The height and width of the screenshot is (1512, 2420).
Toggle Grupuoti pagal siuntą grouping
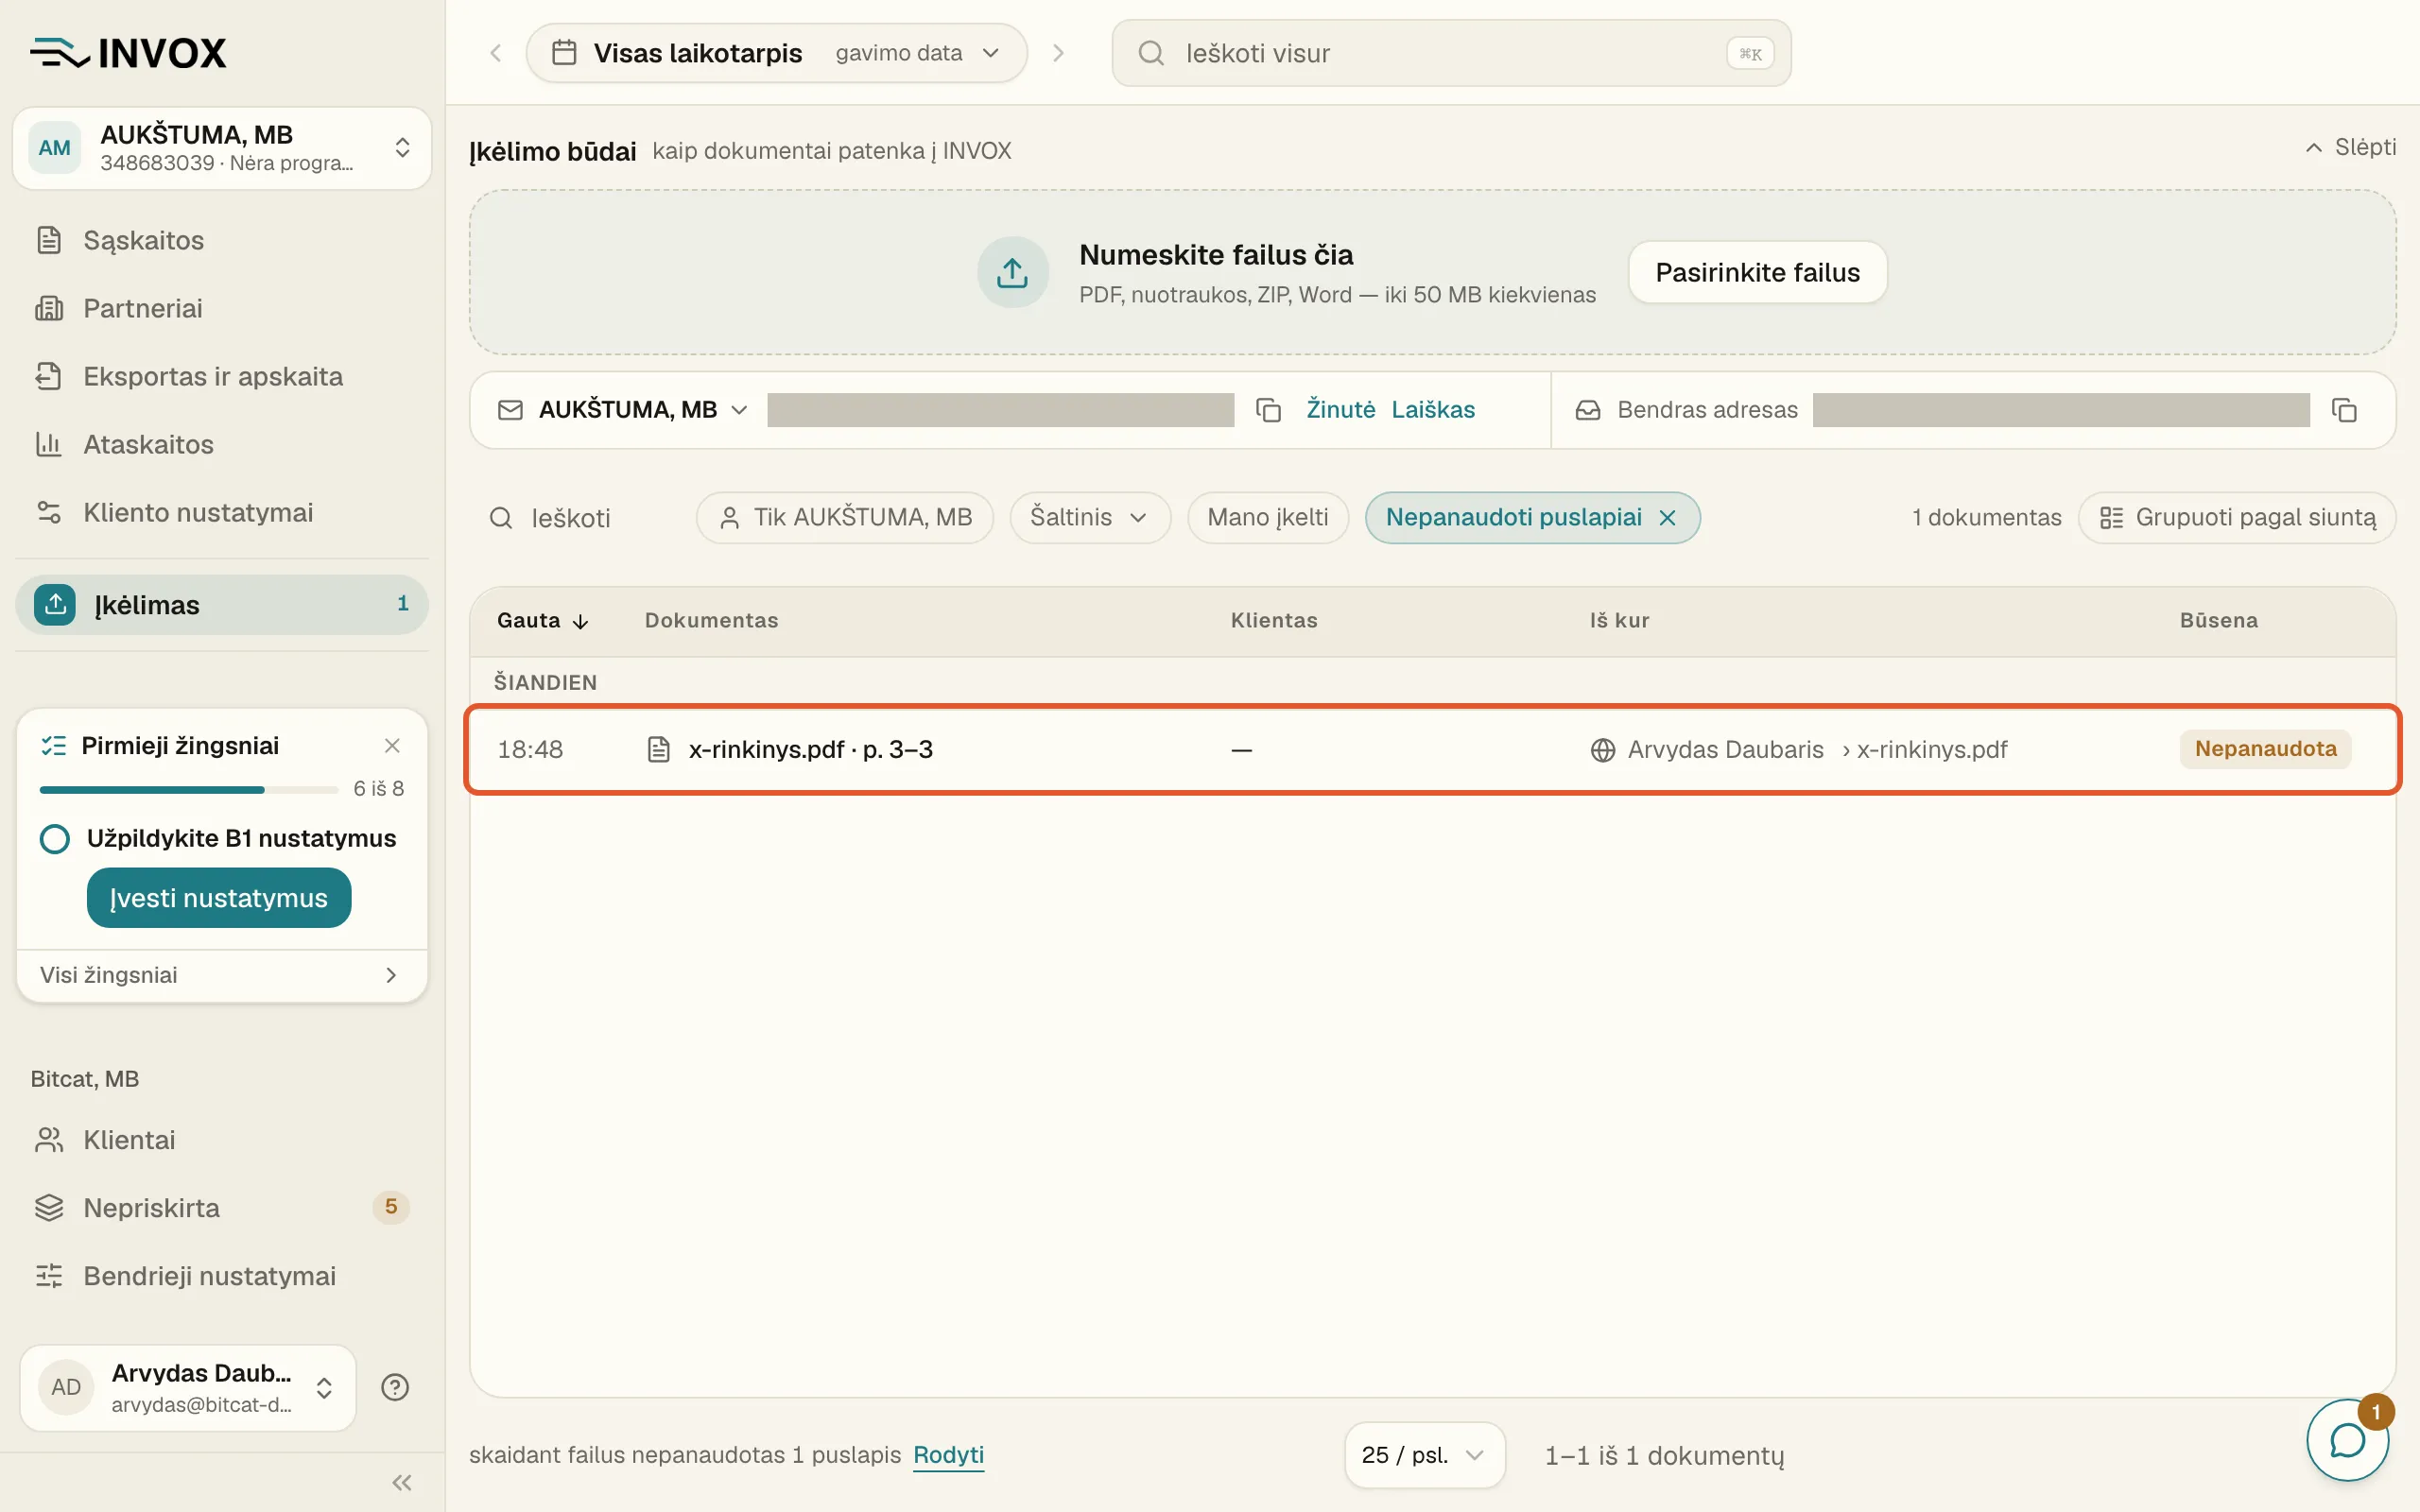[2237, 518]
